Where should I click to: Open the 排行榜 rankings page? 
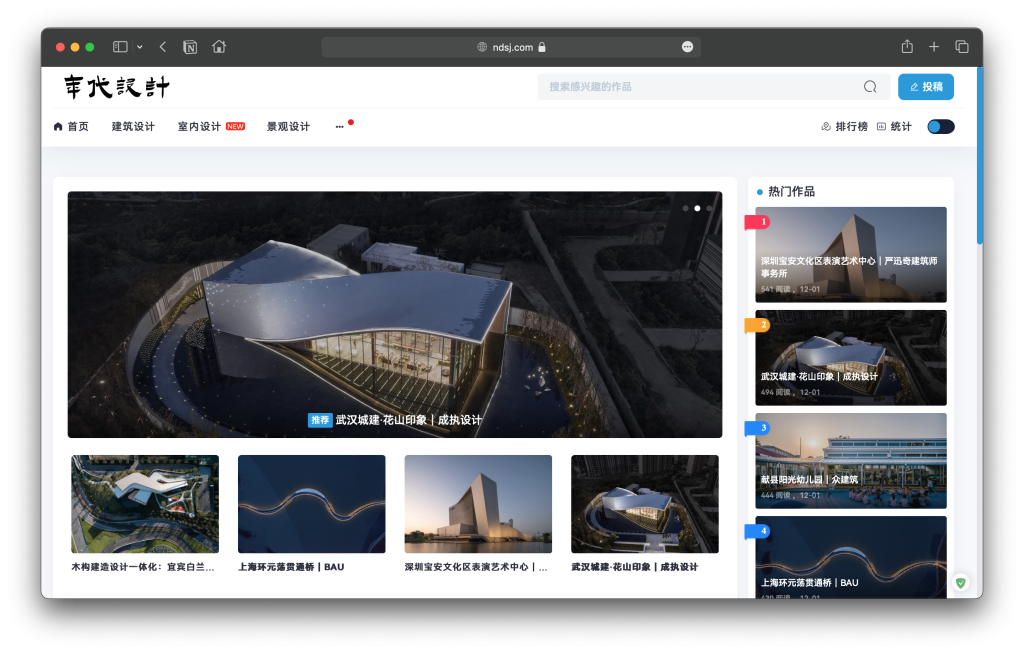coord(844,127)
